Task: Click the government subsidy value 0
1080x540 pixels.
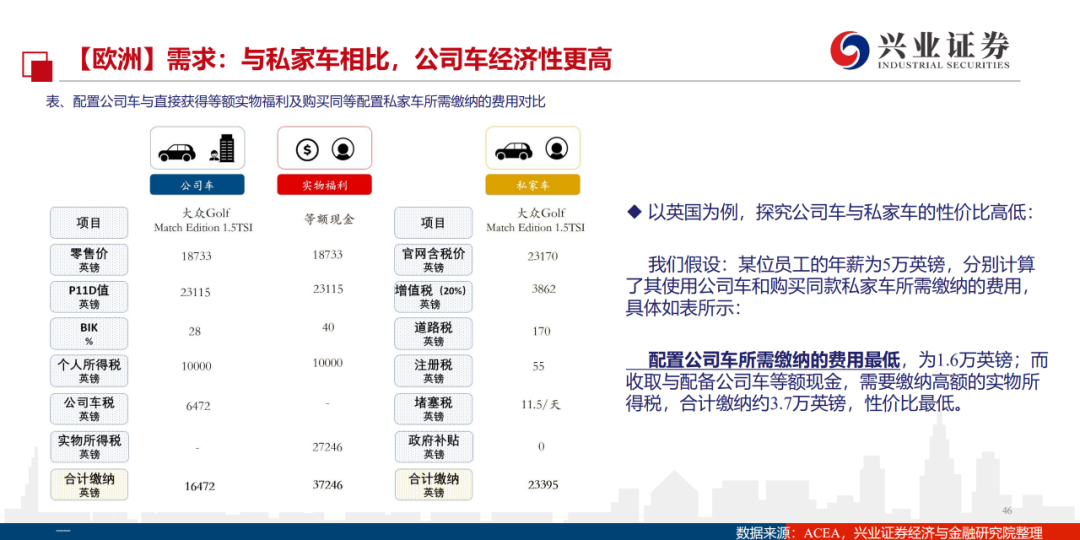Action: (541, 446)
